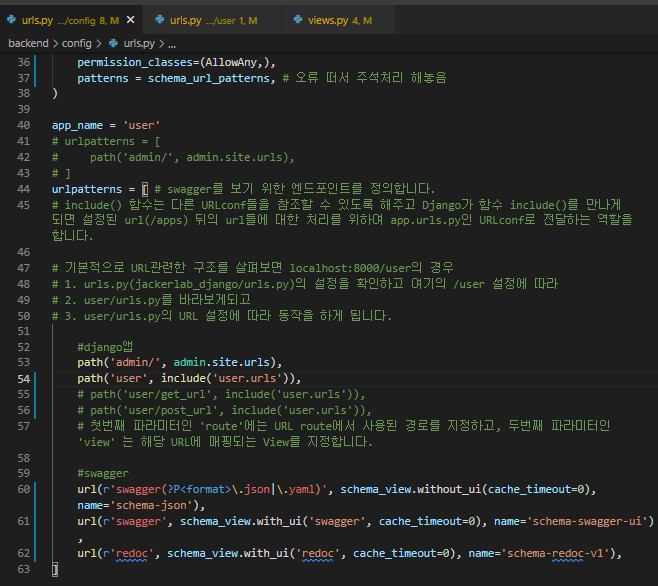Click "name='schema-redoc-v1'" on line 62
Viewport: 658px width, 586px height.
click(x=539, y=554)
